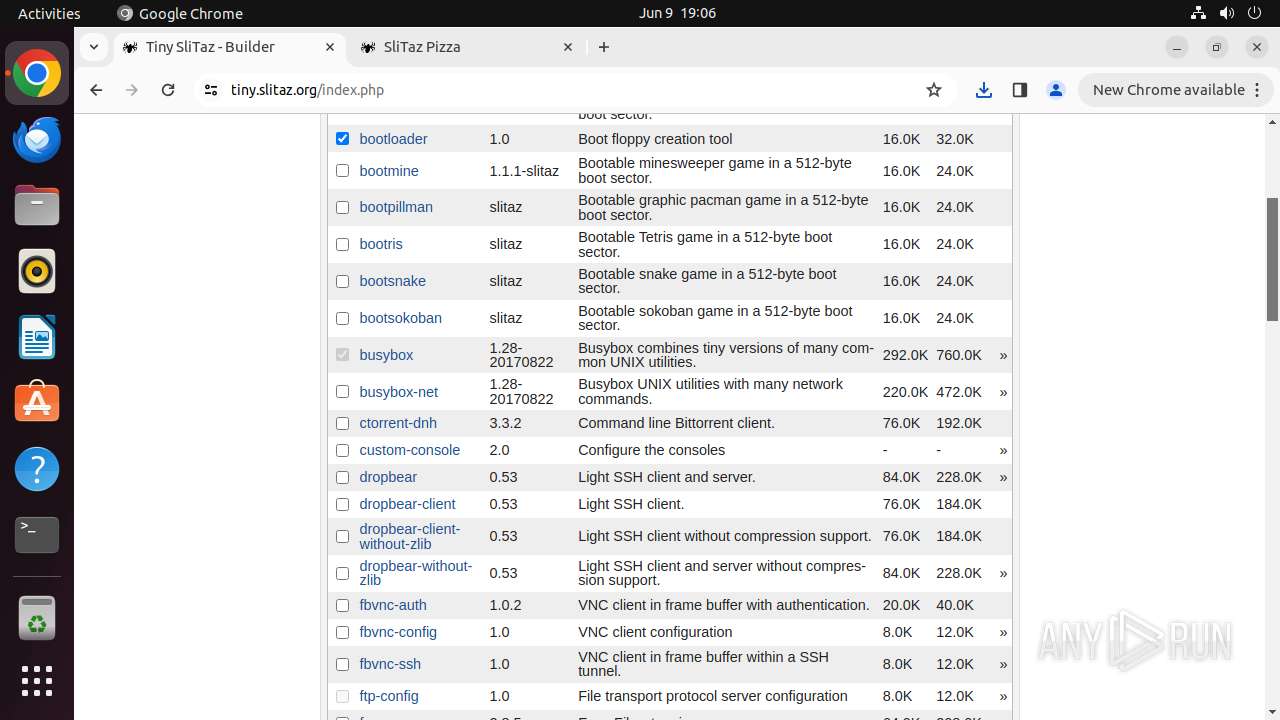The image size is (1280, 720).
Task: Toggle Chrome side panel
Action: 1019,90
